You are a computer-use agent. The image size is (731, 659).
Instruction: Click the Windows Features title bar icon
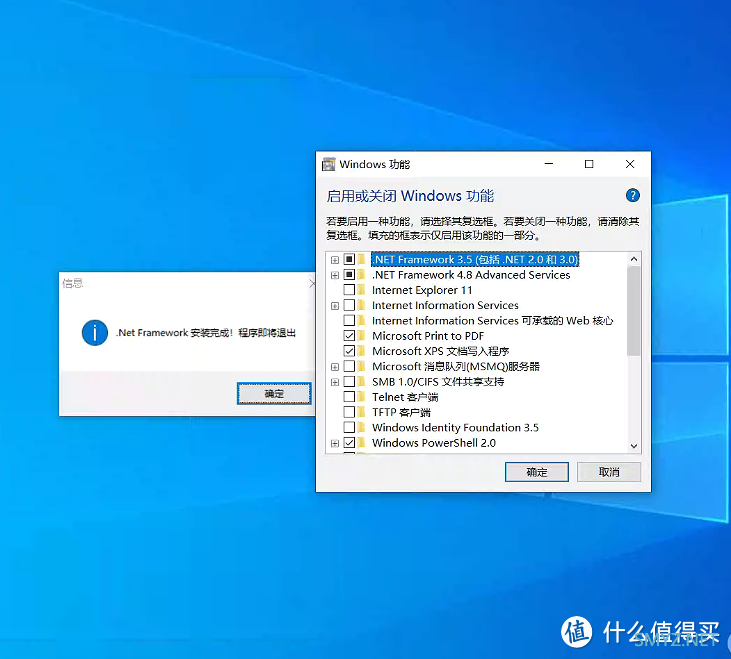329,164
